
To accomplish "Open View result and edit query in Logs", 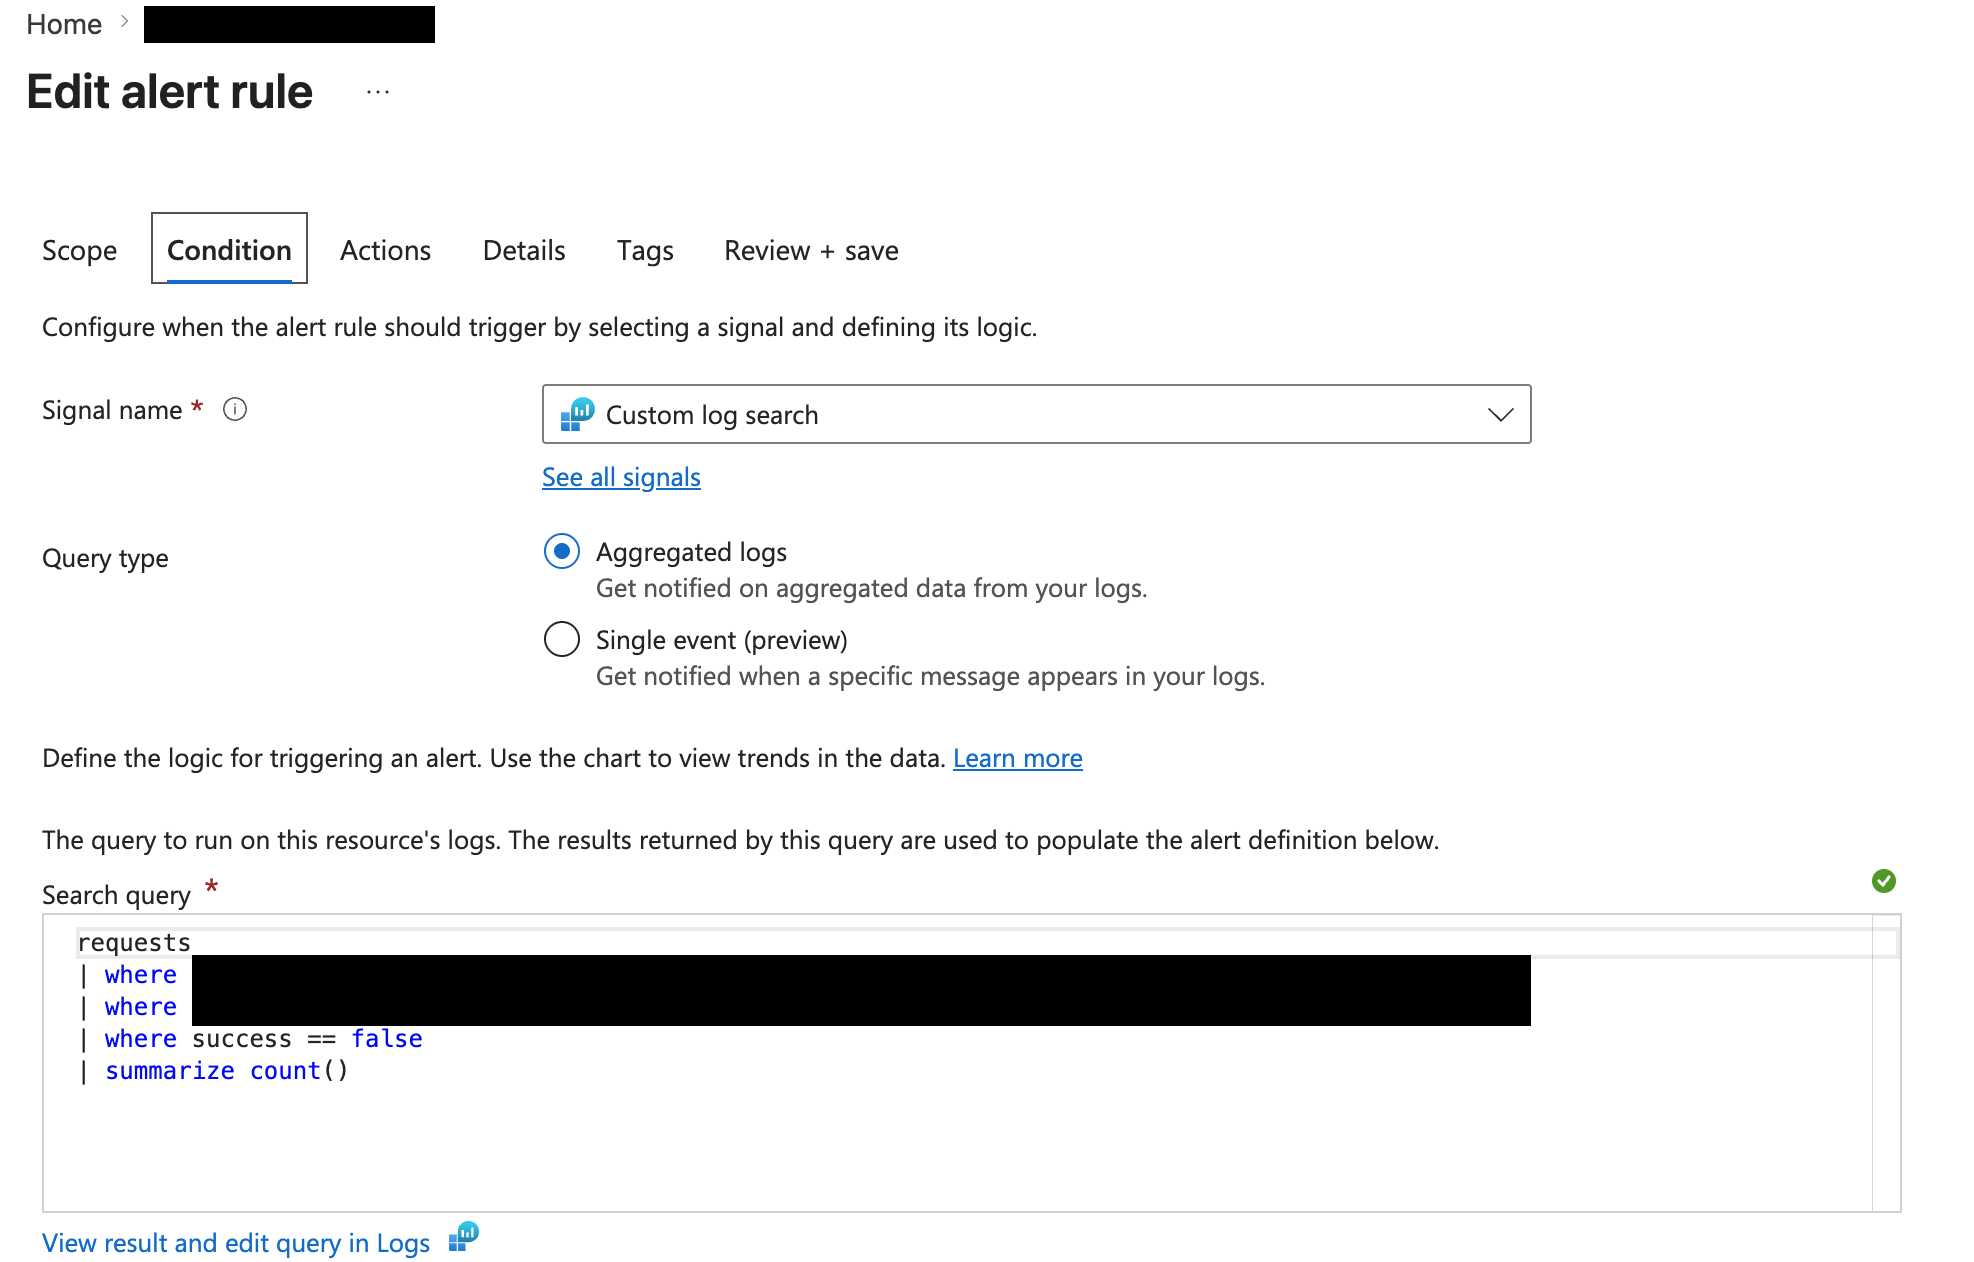I will [x=236, y=1243].
